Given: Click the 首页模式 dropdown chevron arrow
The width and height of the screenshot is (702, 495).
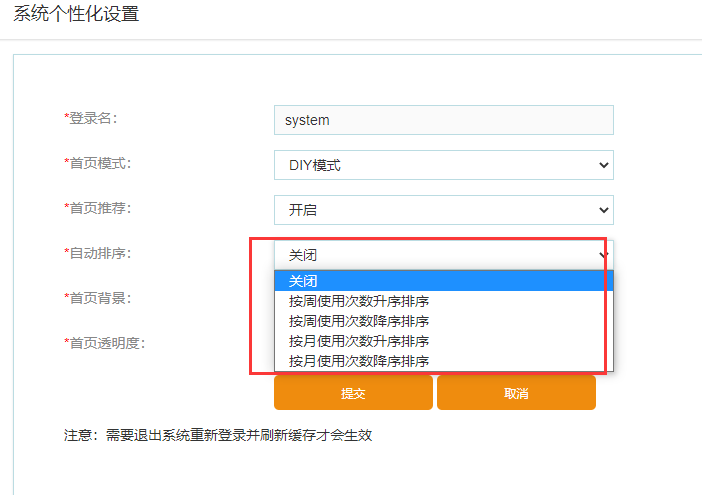Looking at the screenshot, I should 604,165.
